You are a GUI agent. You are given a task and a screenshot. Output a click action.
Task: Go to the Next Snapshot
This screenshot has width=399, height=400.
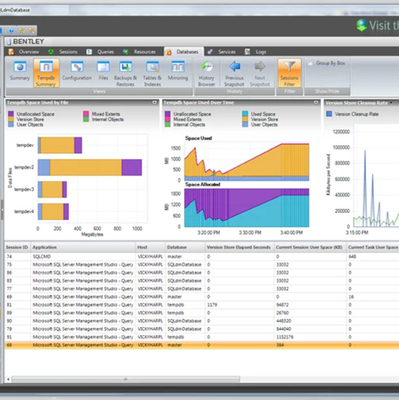(x=260, y=73)
